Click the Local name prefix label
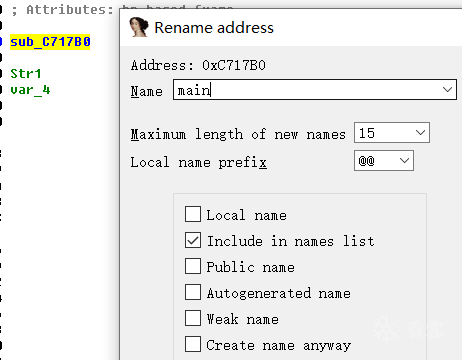The height and width of the screenshot is (360, 462). coord(199,162)
